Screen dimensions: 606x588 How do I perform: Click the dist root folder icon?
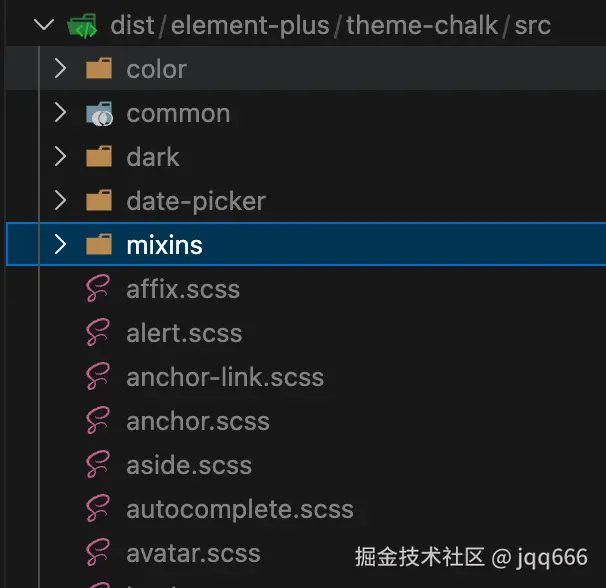[x=82, y=26]
